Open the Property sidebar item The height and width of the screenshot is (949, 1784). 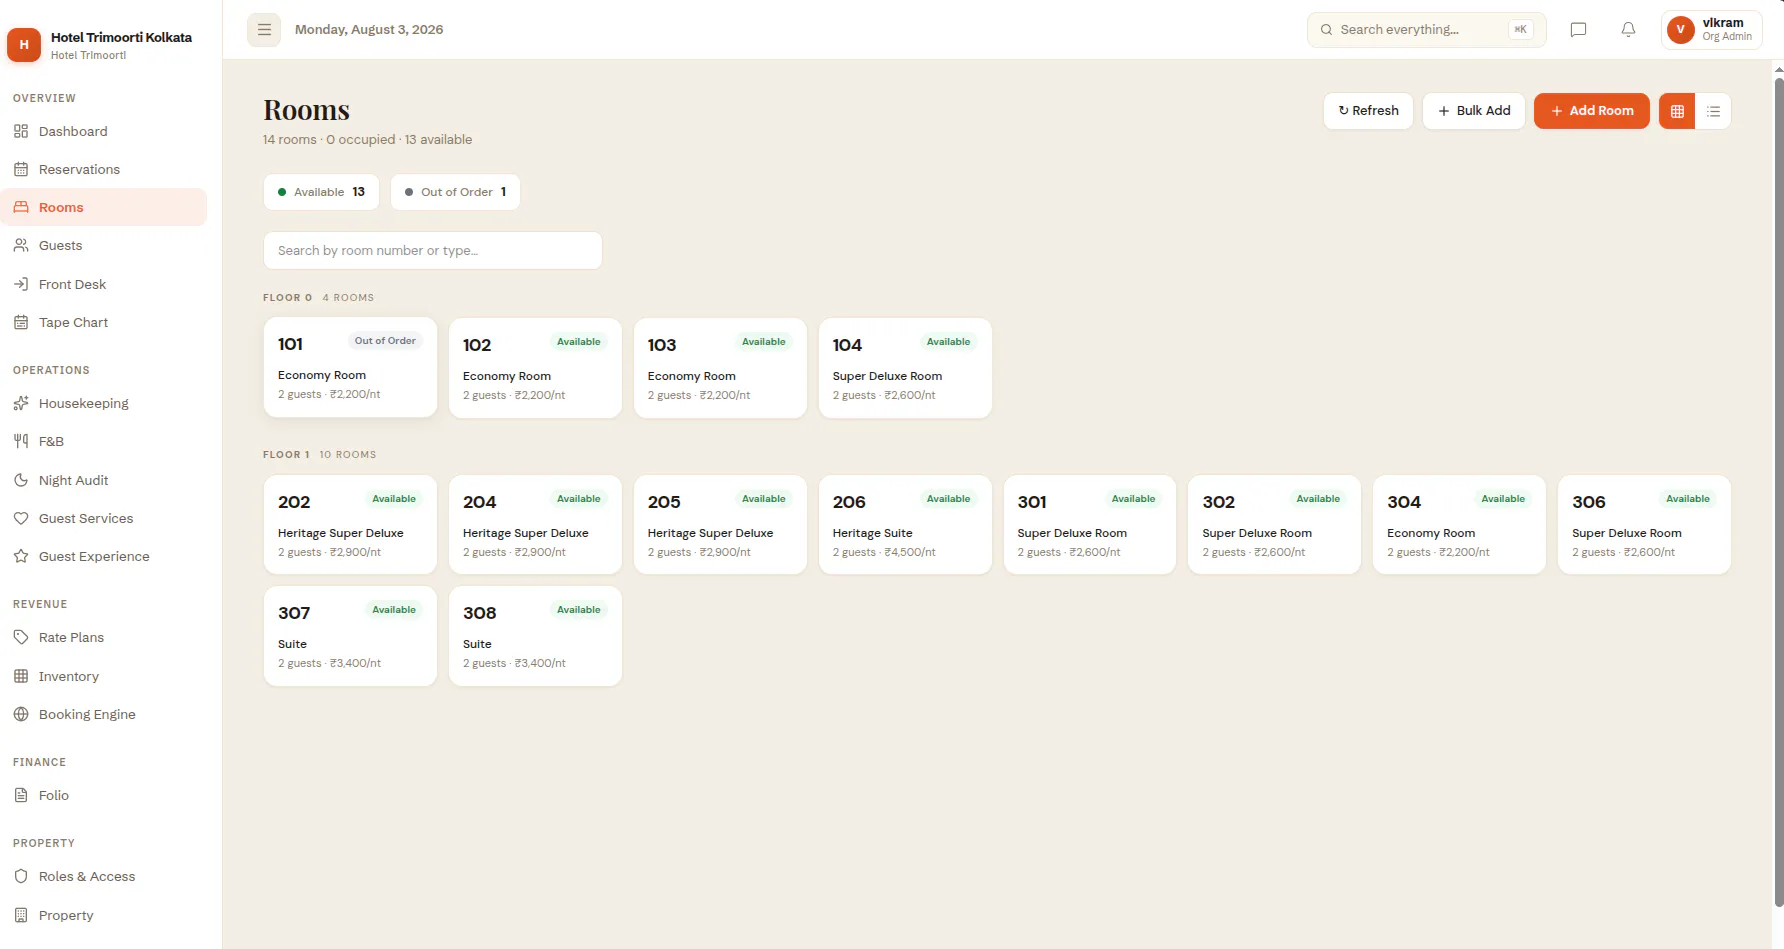pyautogui.click(x=103, y=915)
